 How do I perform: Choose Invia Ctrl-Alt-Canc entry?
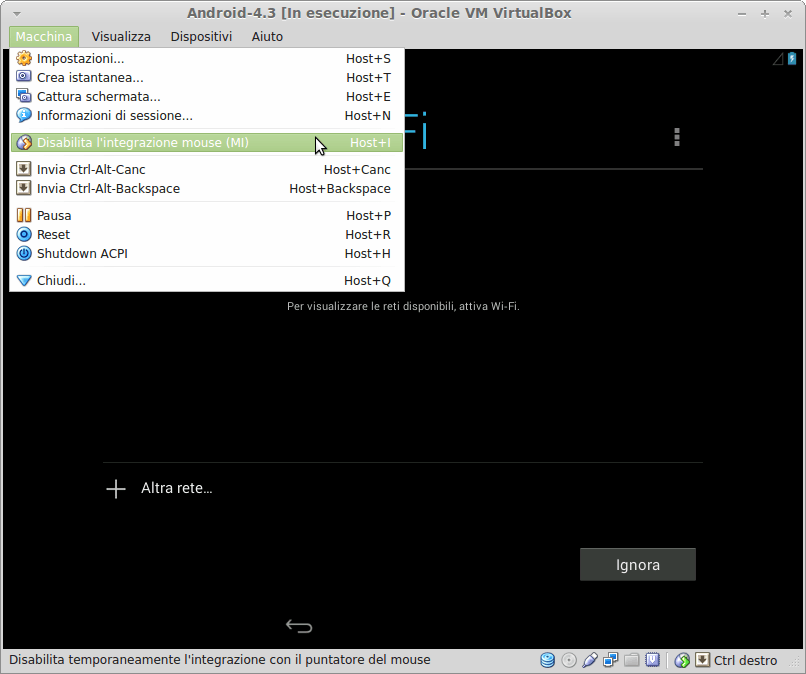(x=207, y=170)
